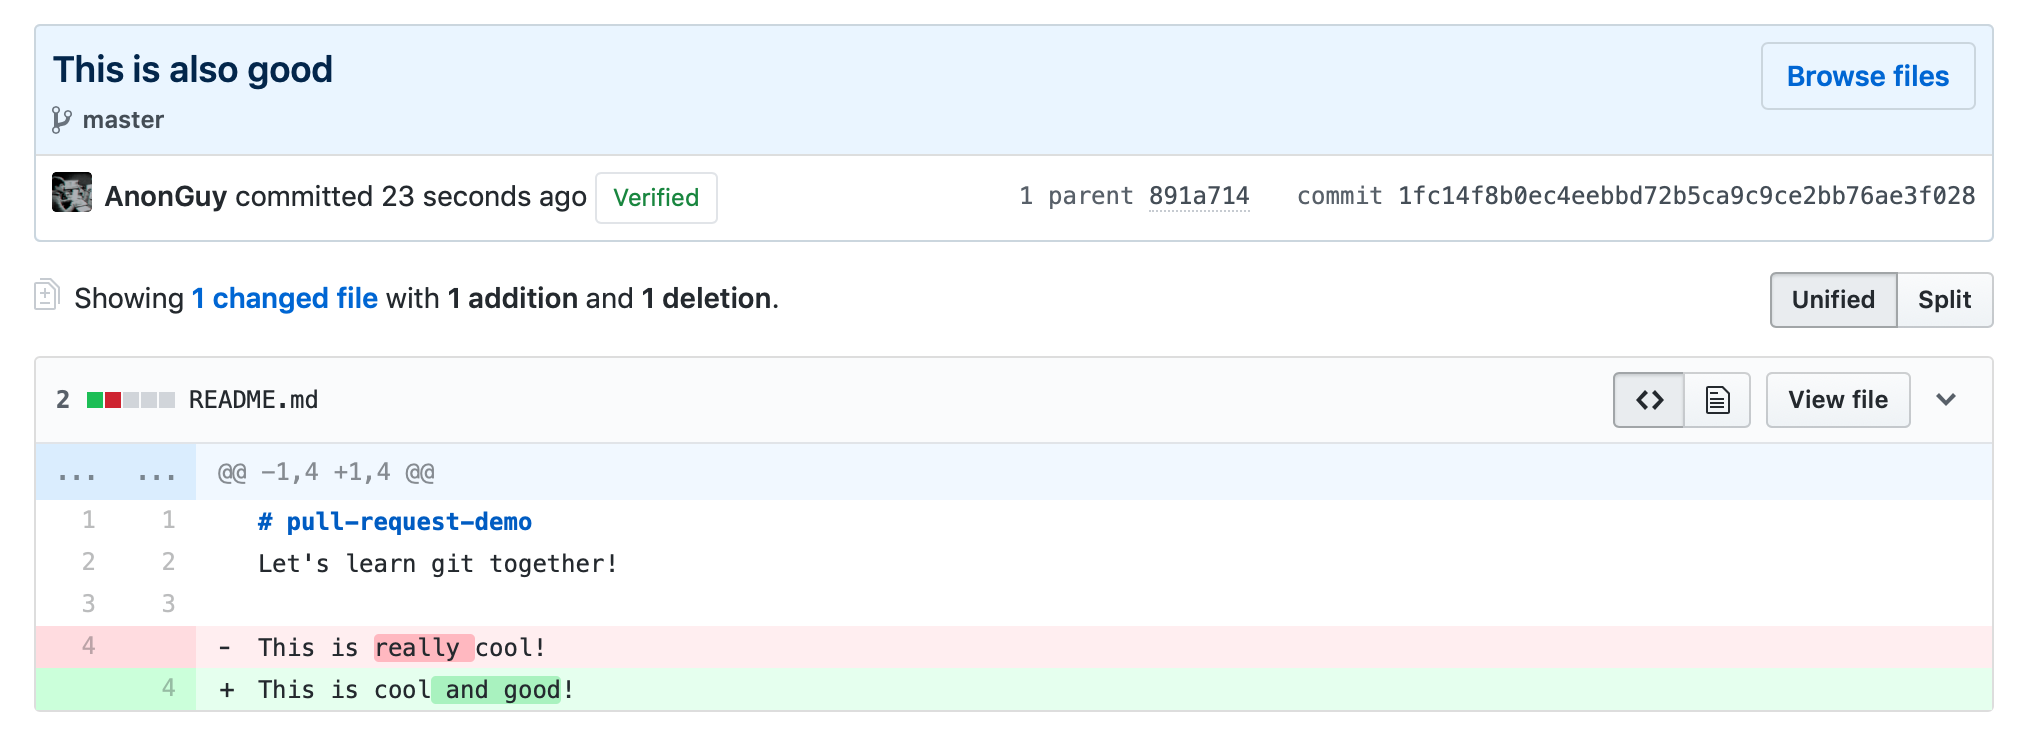Click the changed-files diff icon
The height and width of the screenshot is (736, 2030).
(x=47, y=295)
